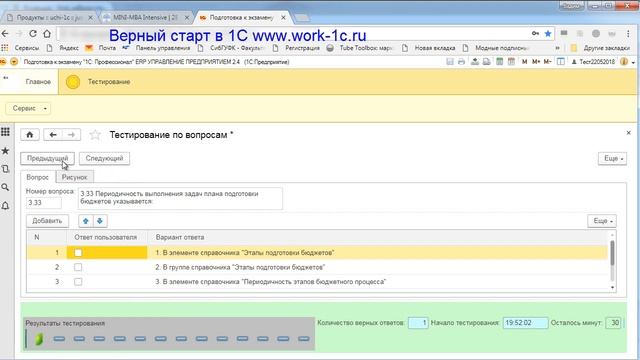Tick the checkbox for answer 3
The width and height of the screenshot is (640, 360).
tap(78, 282)
